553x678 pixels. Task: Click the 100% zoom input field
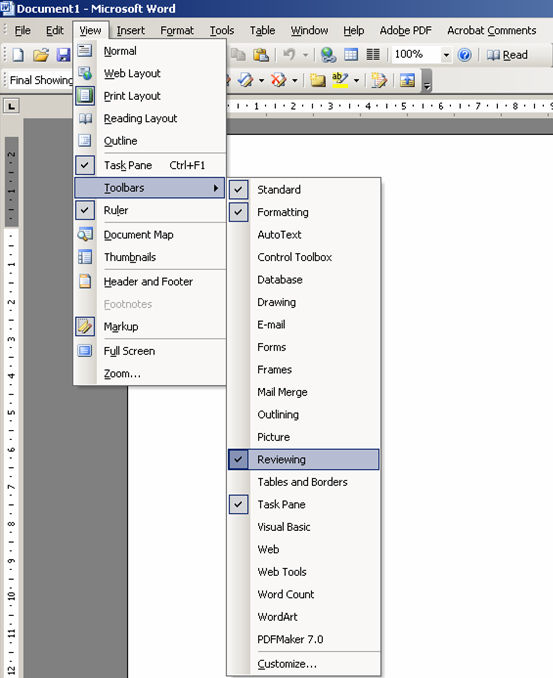pos(416,55)
